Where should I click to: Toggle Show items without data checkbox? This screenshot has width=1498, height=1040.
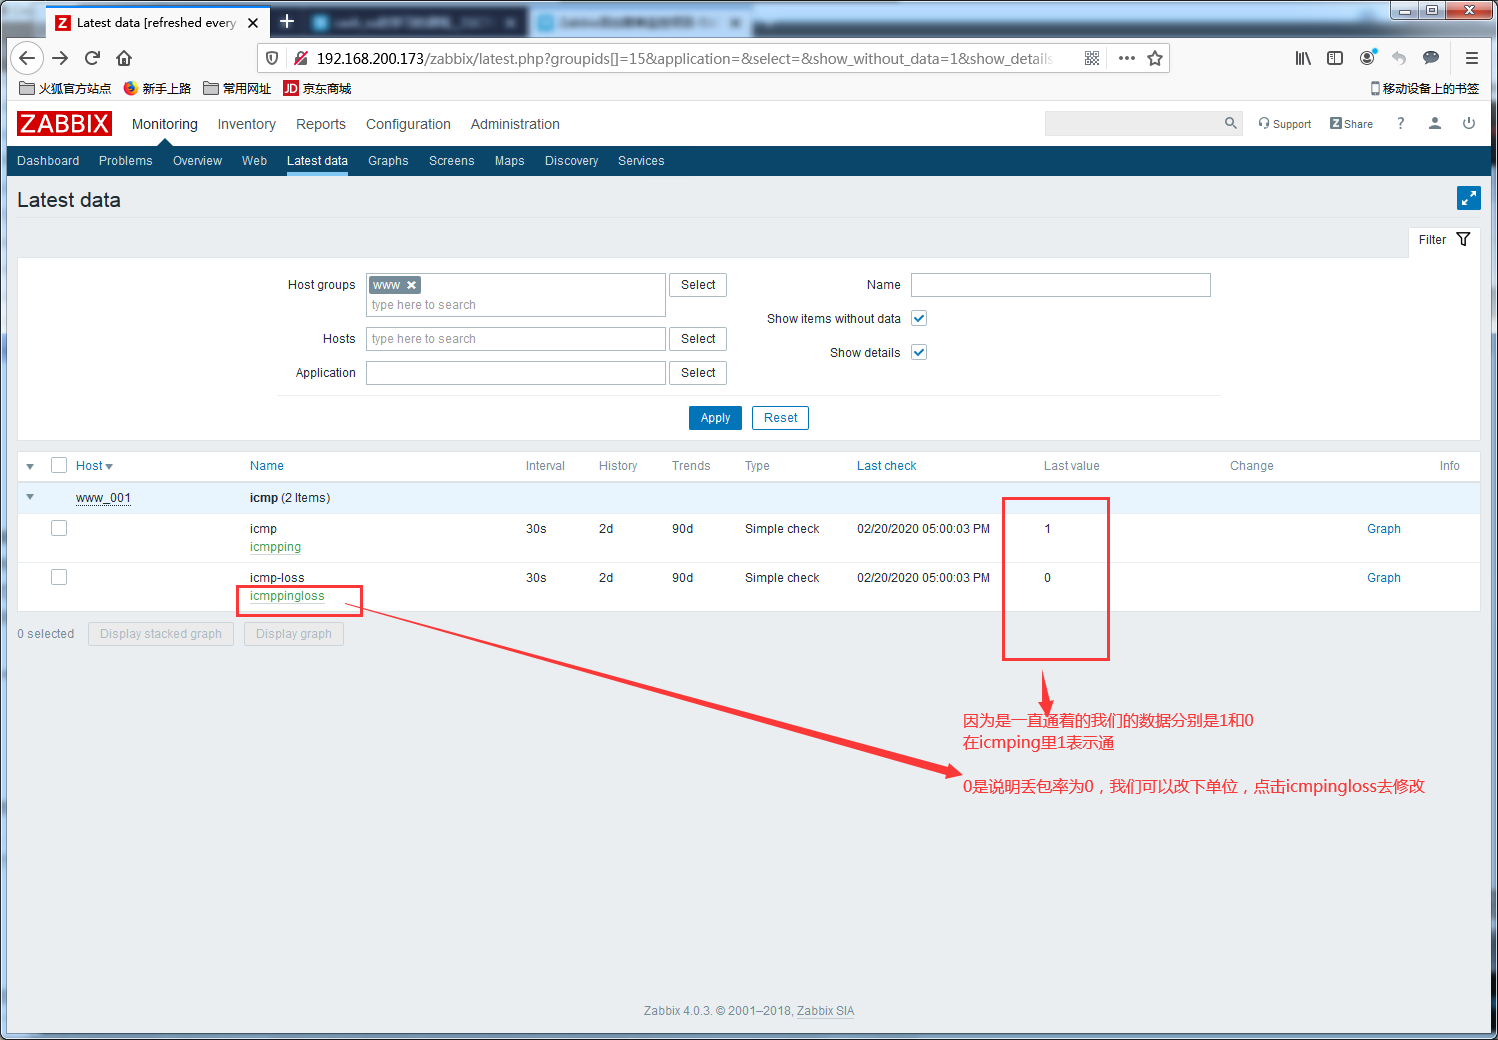(919, 318)
